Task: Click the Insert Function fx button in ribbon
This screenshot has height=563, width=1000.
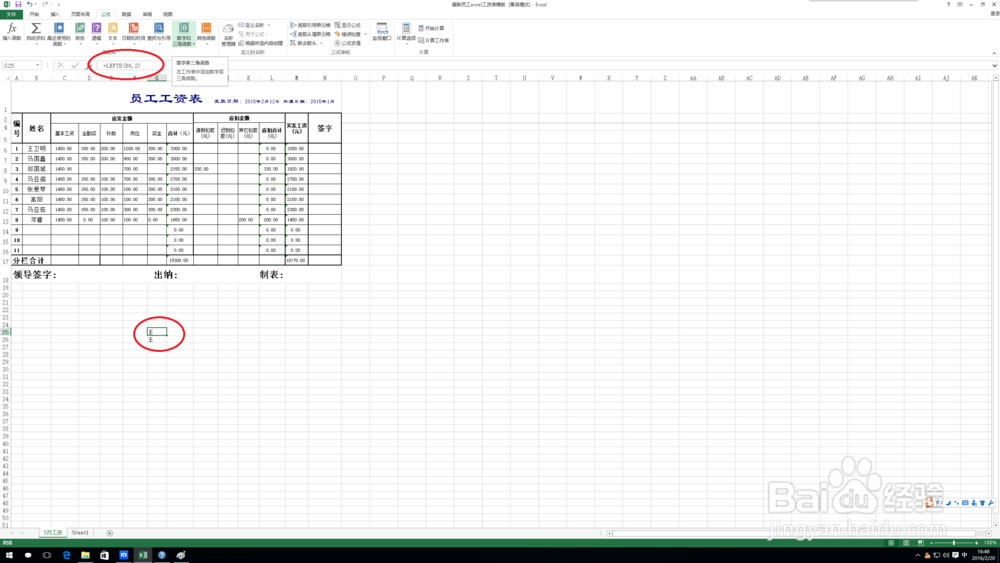Action: 11,32
